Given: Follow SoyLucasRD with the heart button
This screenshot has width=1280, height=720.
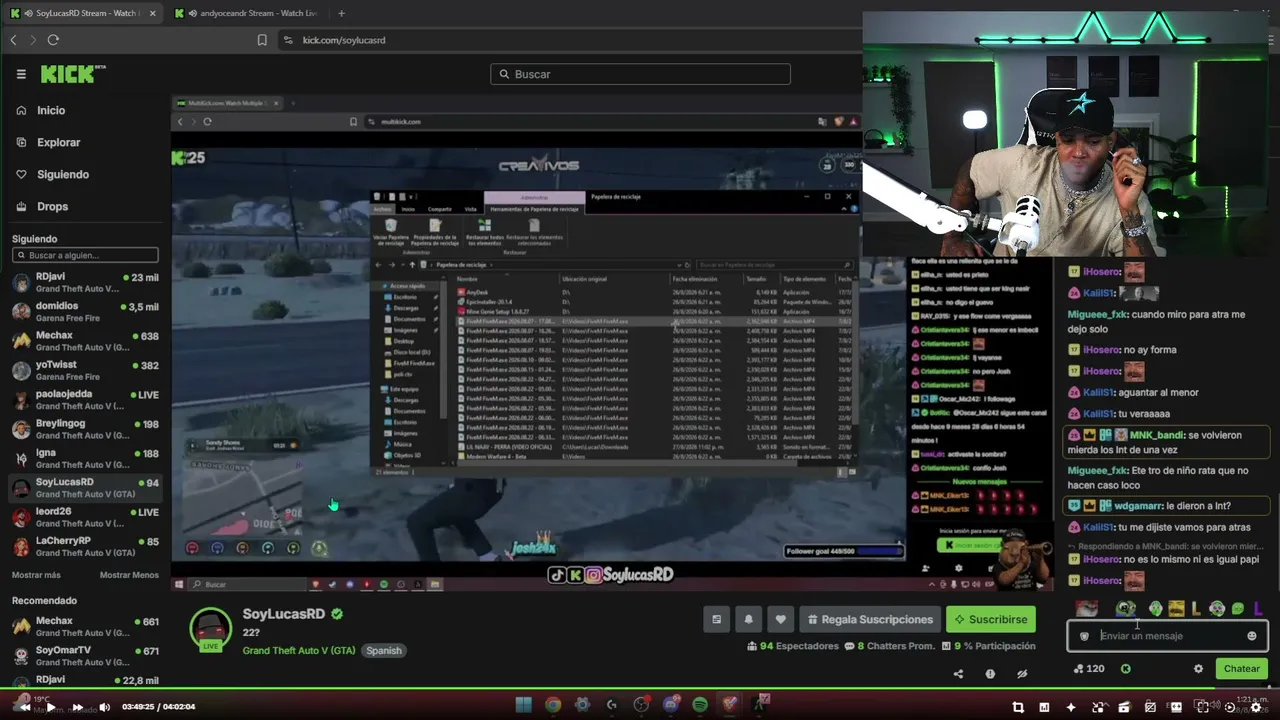Looking at the screenshot, I should [780, 619].
